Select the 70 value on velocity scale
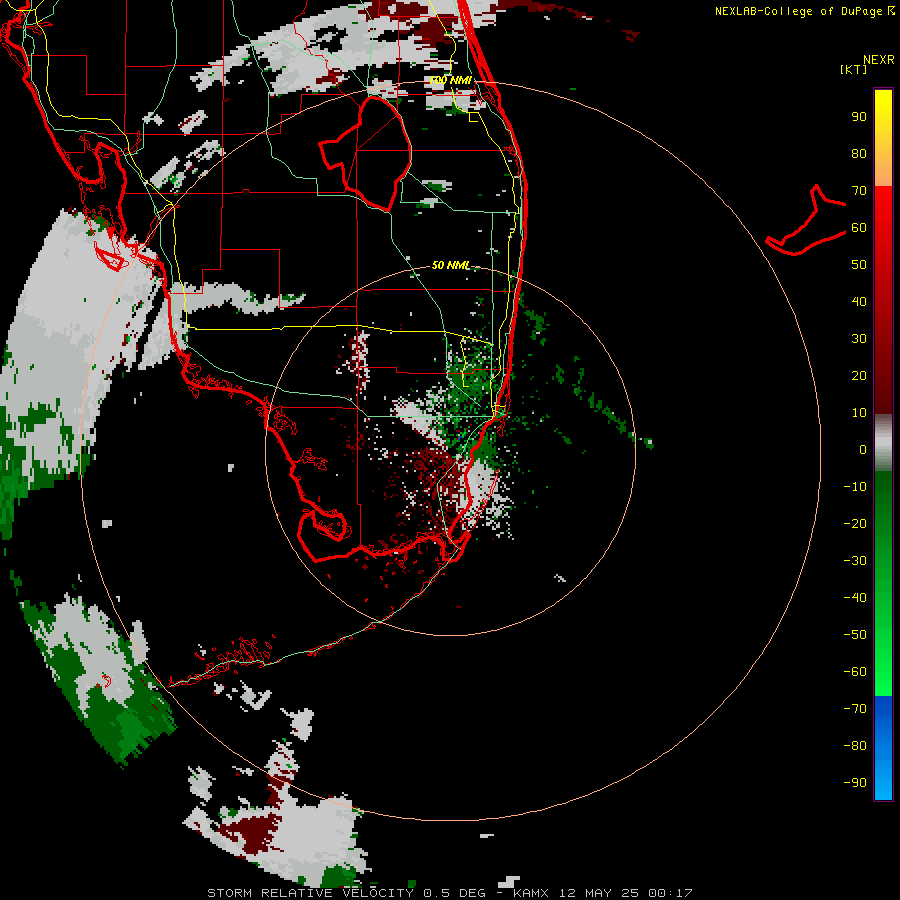Screen dimensions: 900x900 point(859,191)
